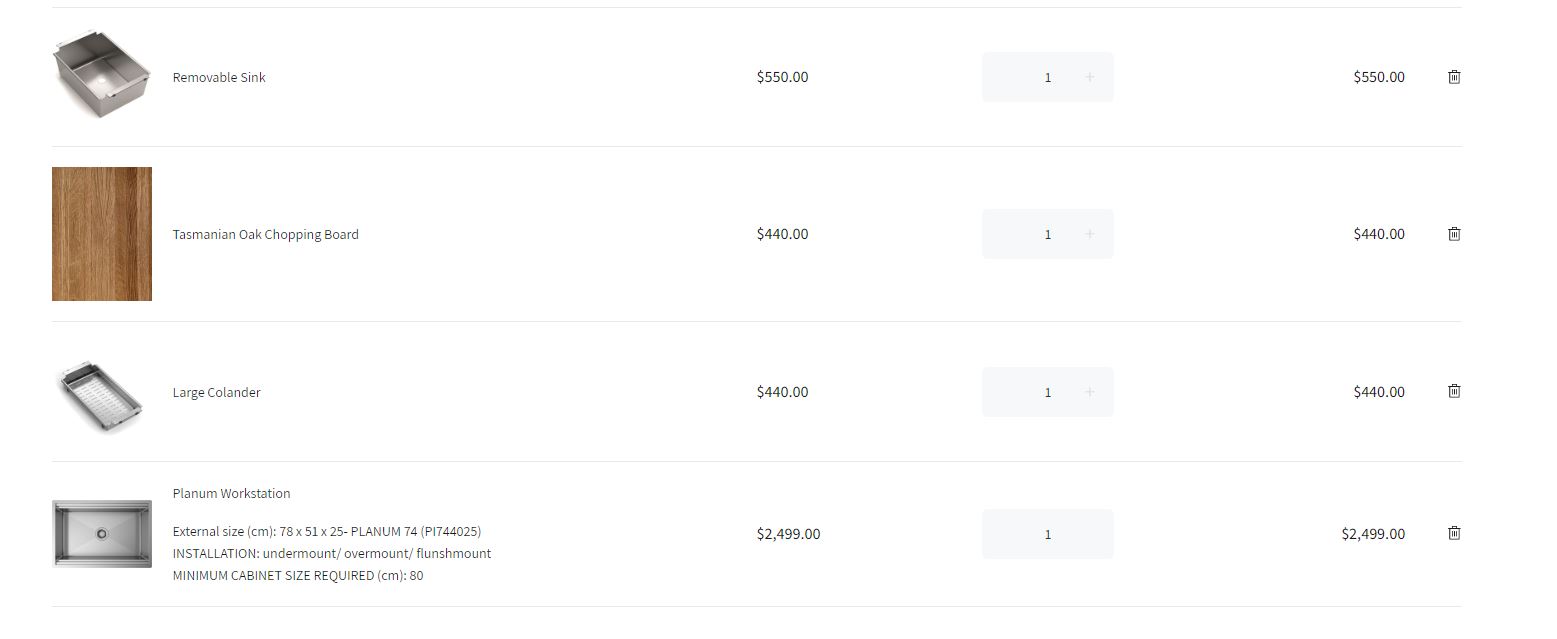The height and width of the screenshot is (639, 1557).
Task: Click trash icon for Large Colander
Action: (x=1454, y=391)
